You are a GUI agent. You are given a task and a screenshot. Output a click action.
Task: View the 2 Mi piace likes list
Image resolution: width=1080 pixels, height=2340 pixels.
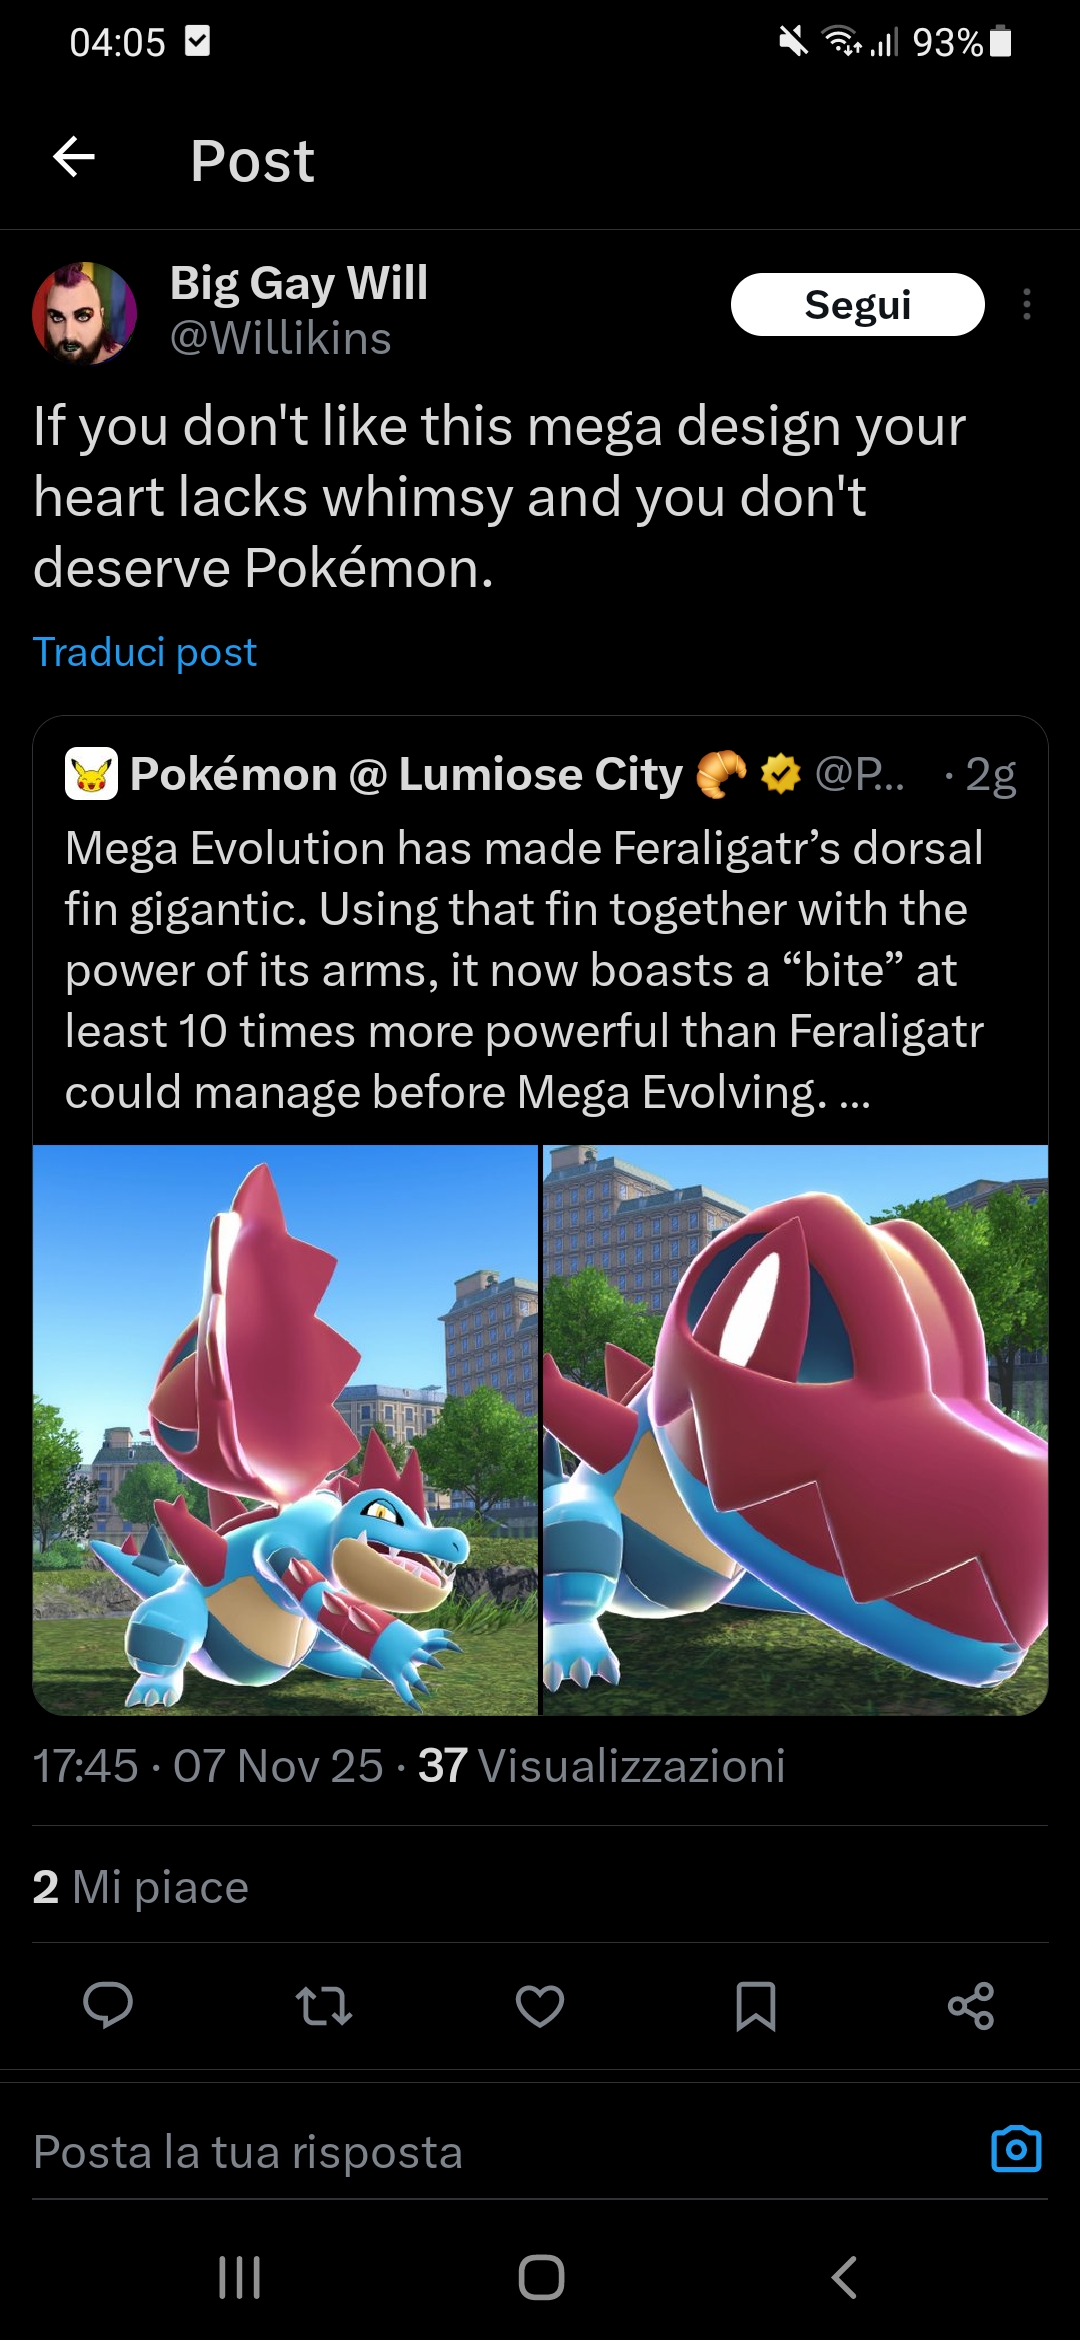(140, 1887)
